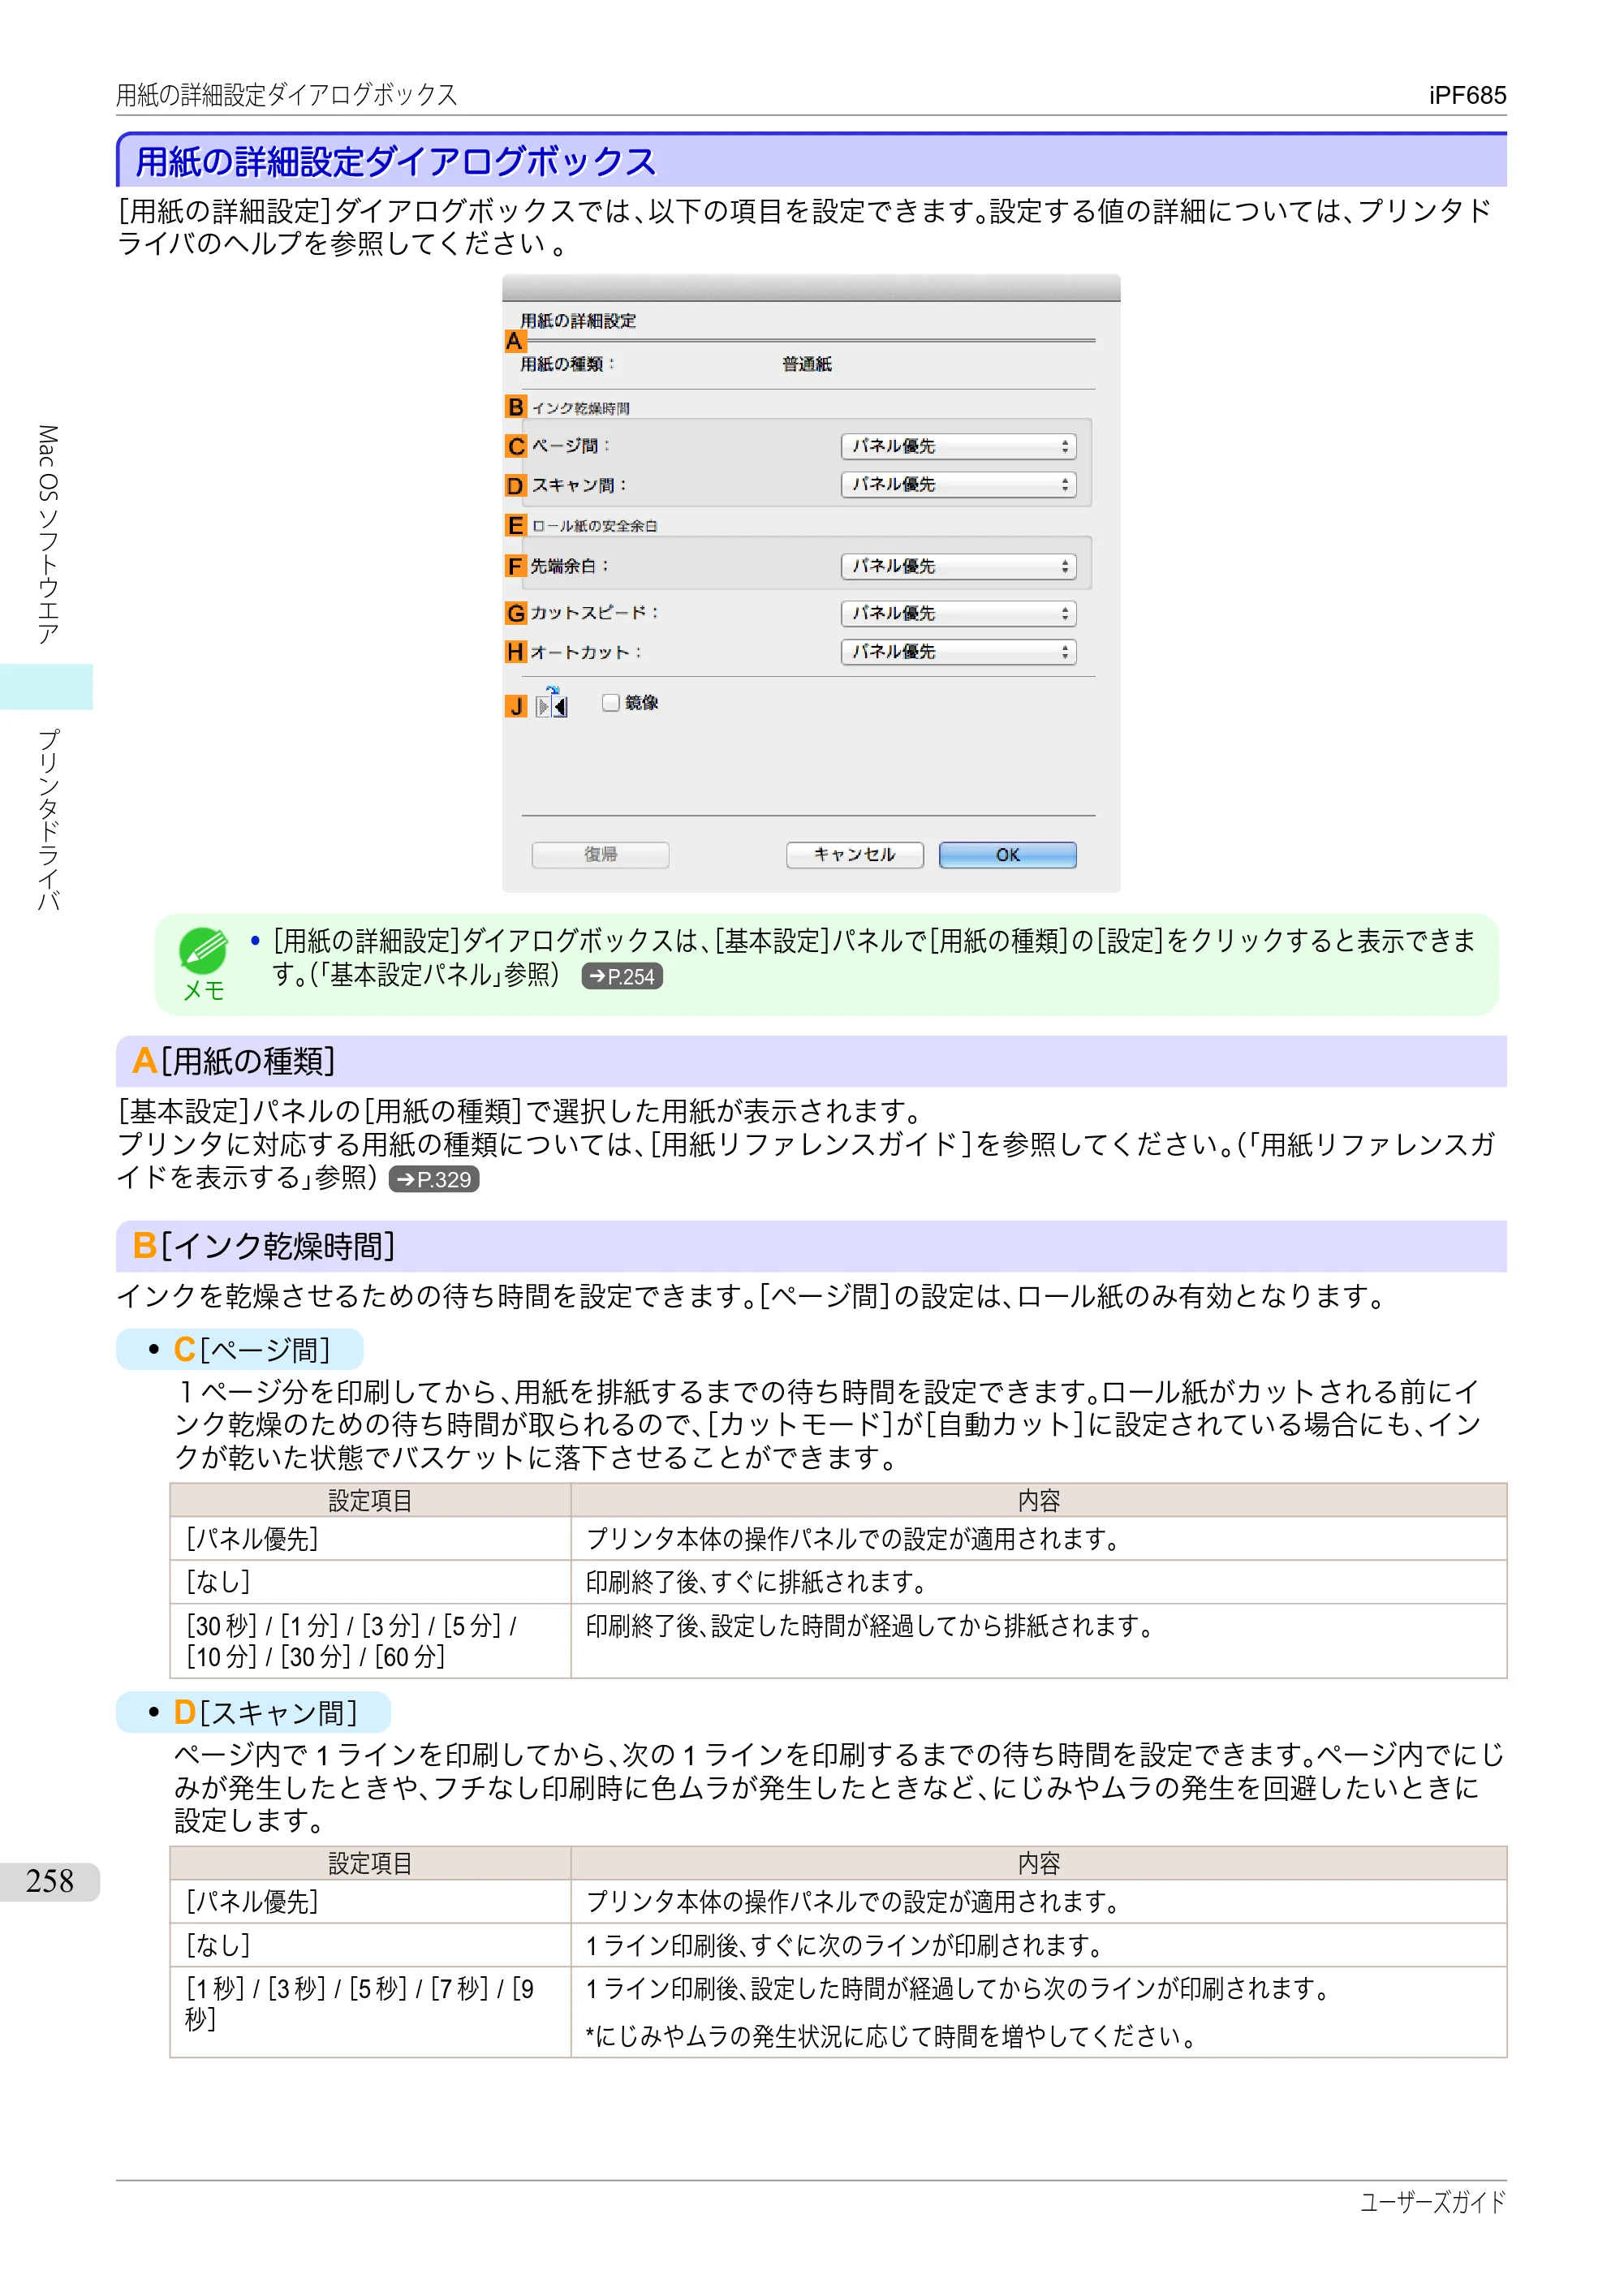
Task: Click the OK button
Action: [x=1007, y=855]
